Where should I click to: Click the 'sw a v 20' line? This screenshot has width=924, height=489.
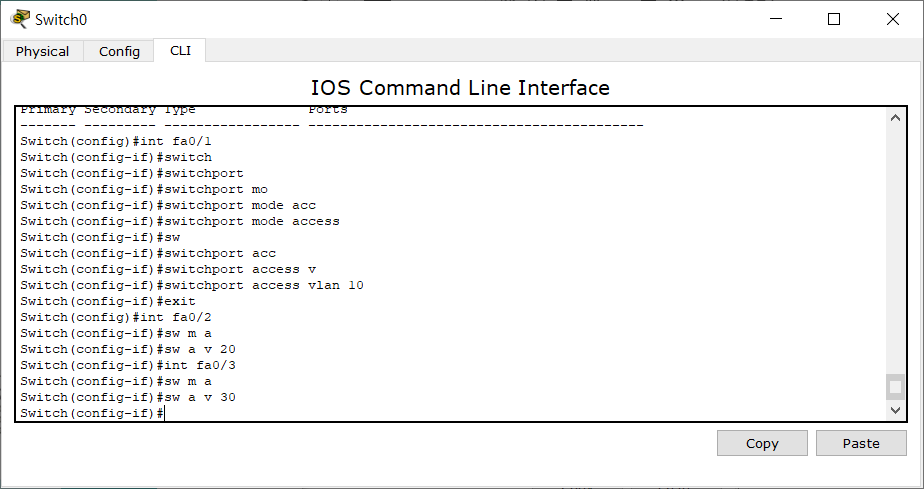click(128, 349)
